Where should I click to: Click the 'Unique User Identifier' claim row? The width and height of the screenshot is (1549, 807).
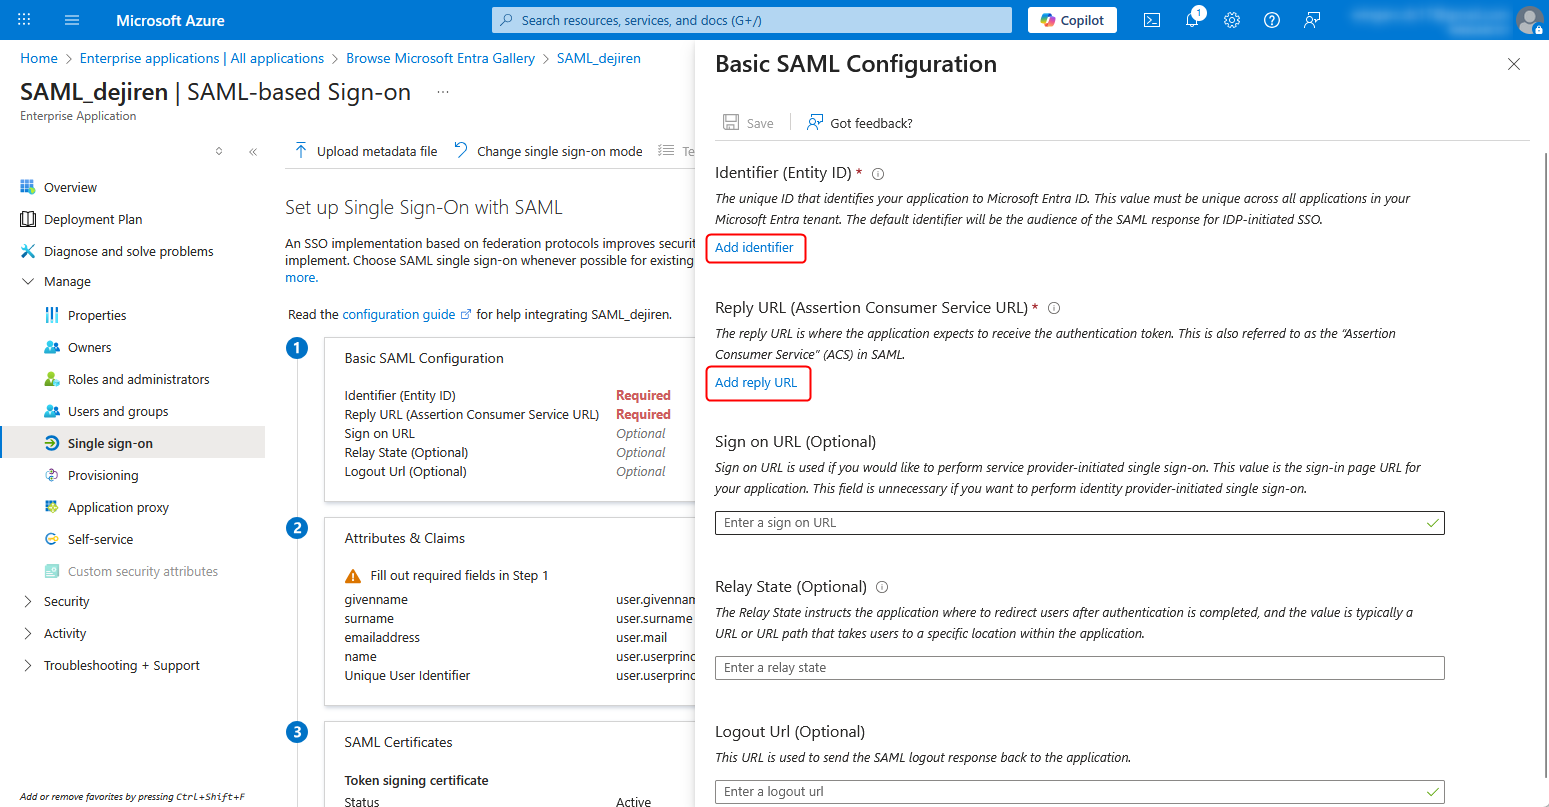pyautogui.click(x=407, y=676)
